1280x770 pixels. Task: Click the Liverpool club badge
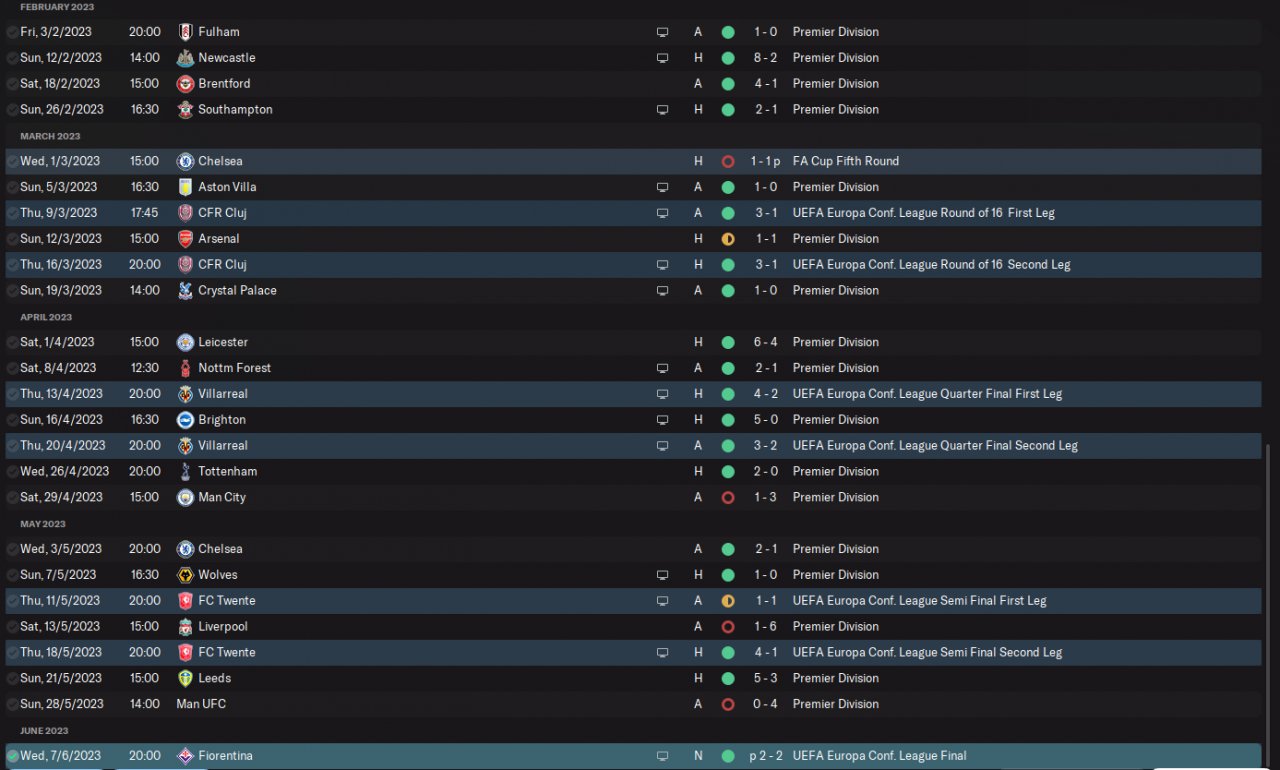pos(185,627)
